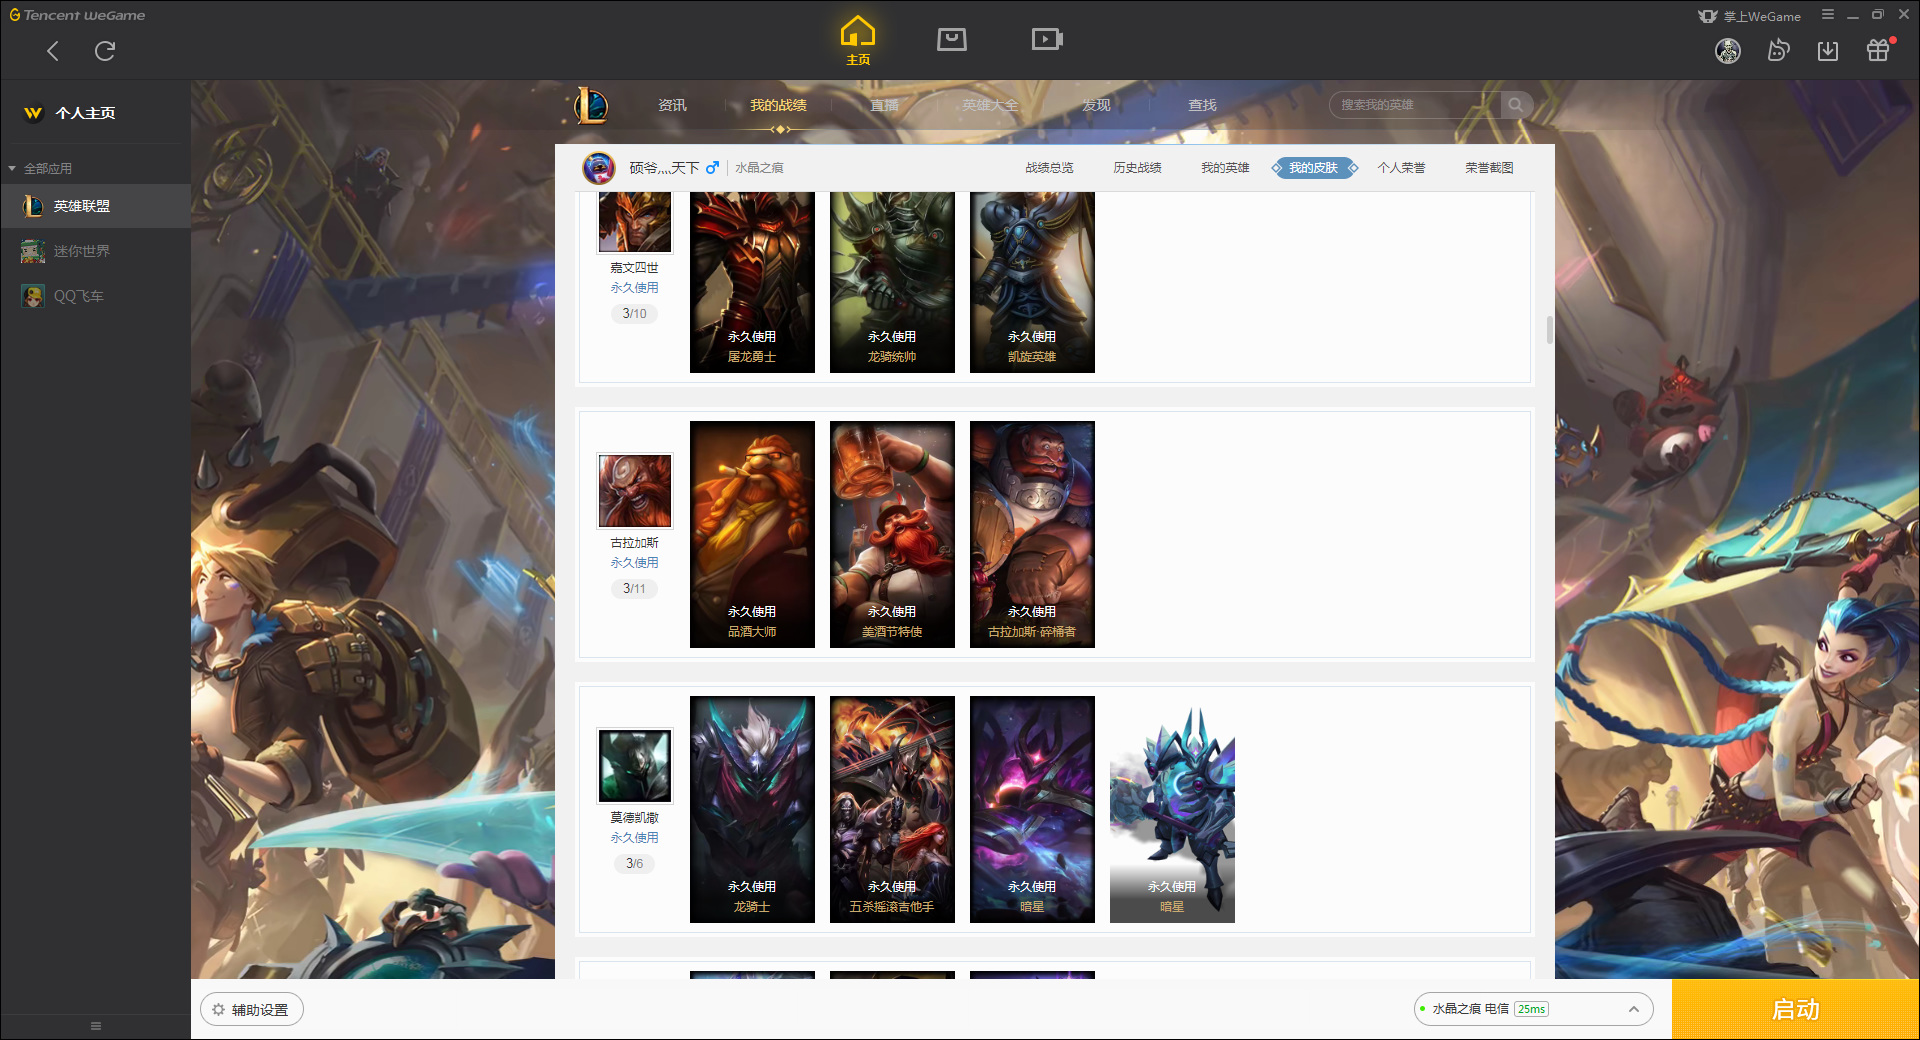The height and width of the screenshot is (1040, 1920).
Task: Open the 古拉加斯·碎桶者 skin card
Action: (1032, 534)
